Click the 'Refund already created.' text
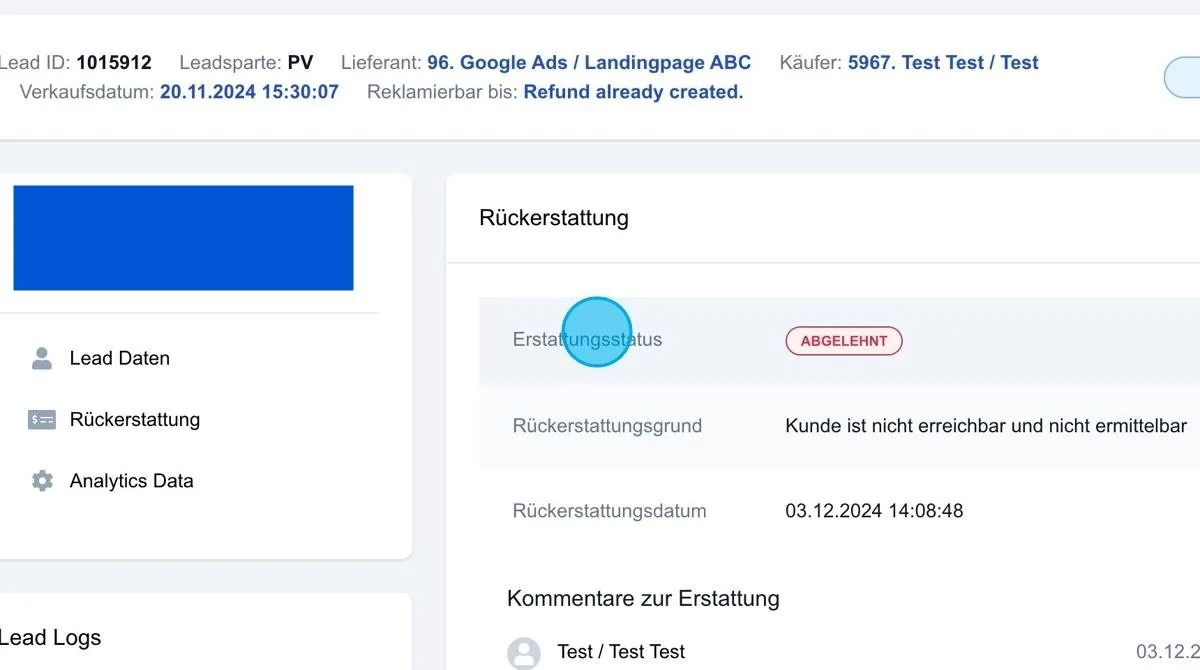Viewport: 1200px width, 670px height. point(633,92)
